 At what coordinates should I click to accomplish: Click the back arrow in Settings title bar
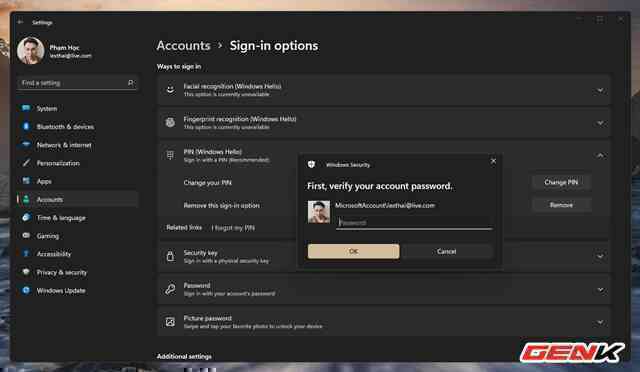tap(20, 22)
